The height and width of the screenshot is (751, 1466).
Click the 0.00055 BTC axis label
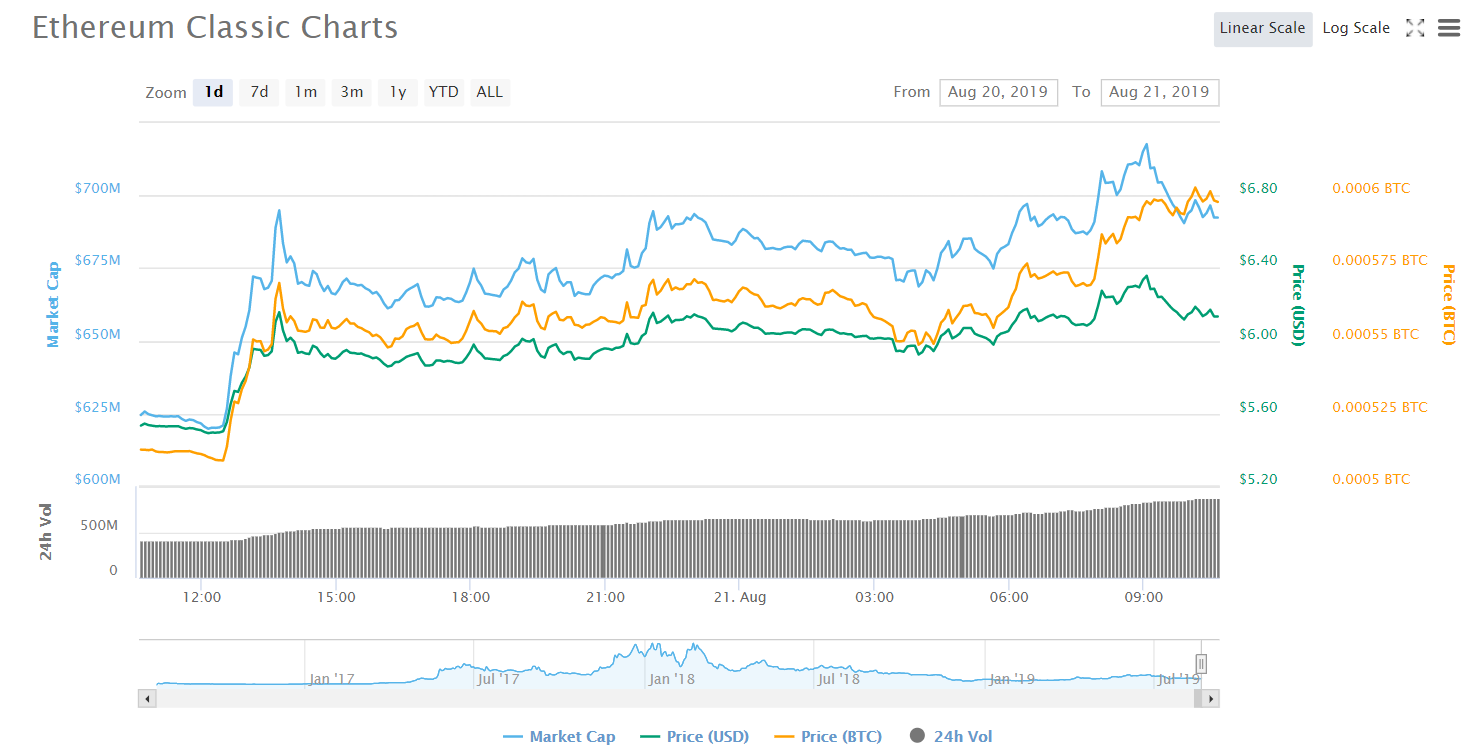(x=1375, y=334)
